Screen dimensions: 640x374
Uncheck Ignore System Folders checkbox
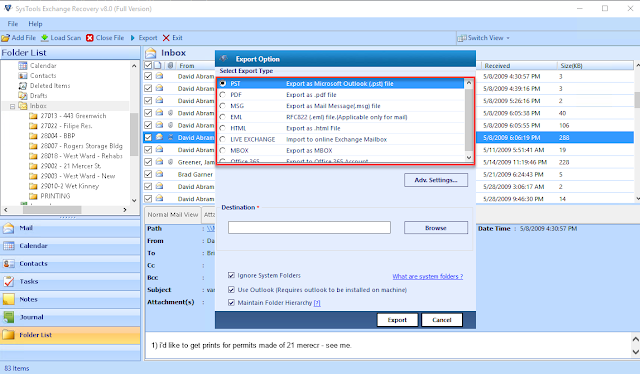[x=231, y=276]
